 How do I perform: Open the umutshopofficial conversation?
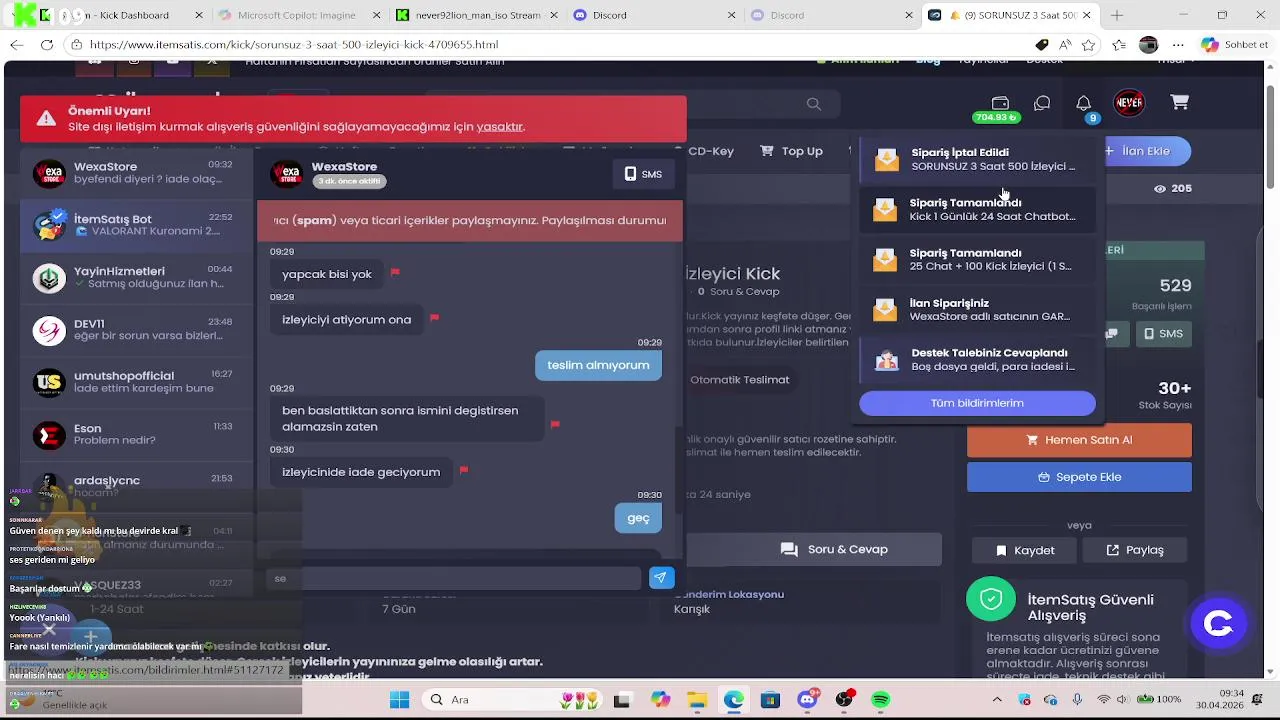tap(135, 382)
